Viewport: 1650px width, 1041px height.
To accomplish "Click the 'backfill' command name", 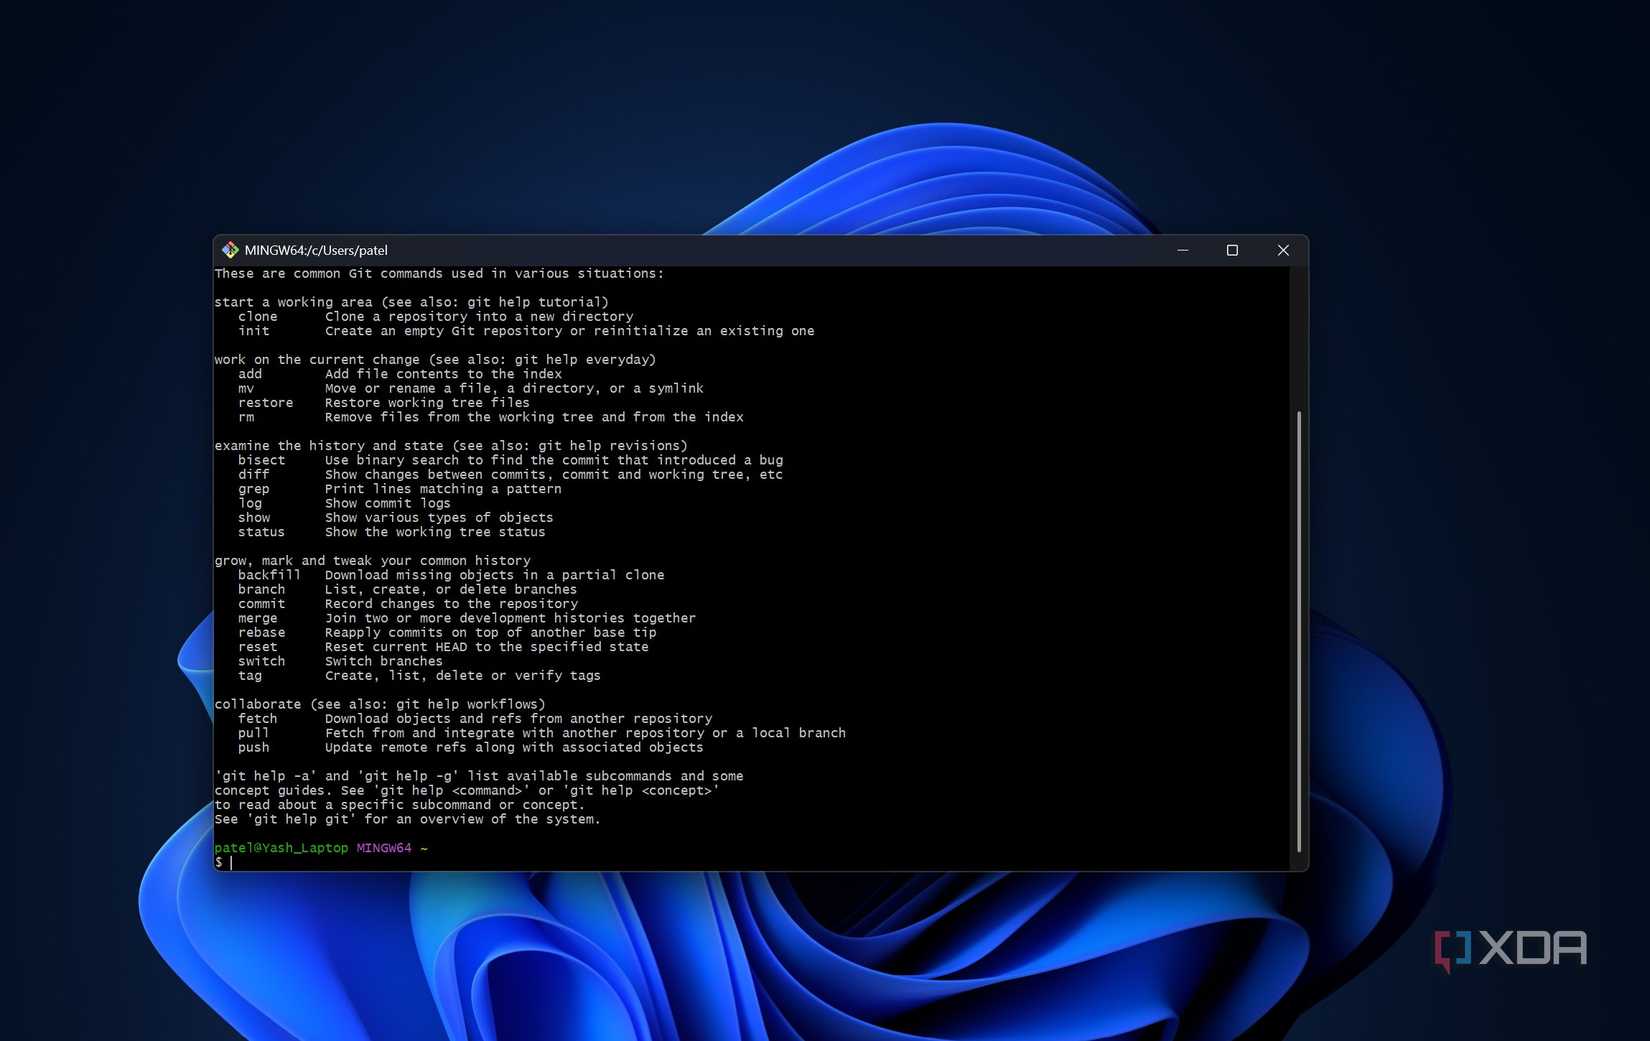I will 270,575.
